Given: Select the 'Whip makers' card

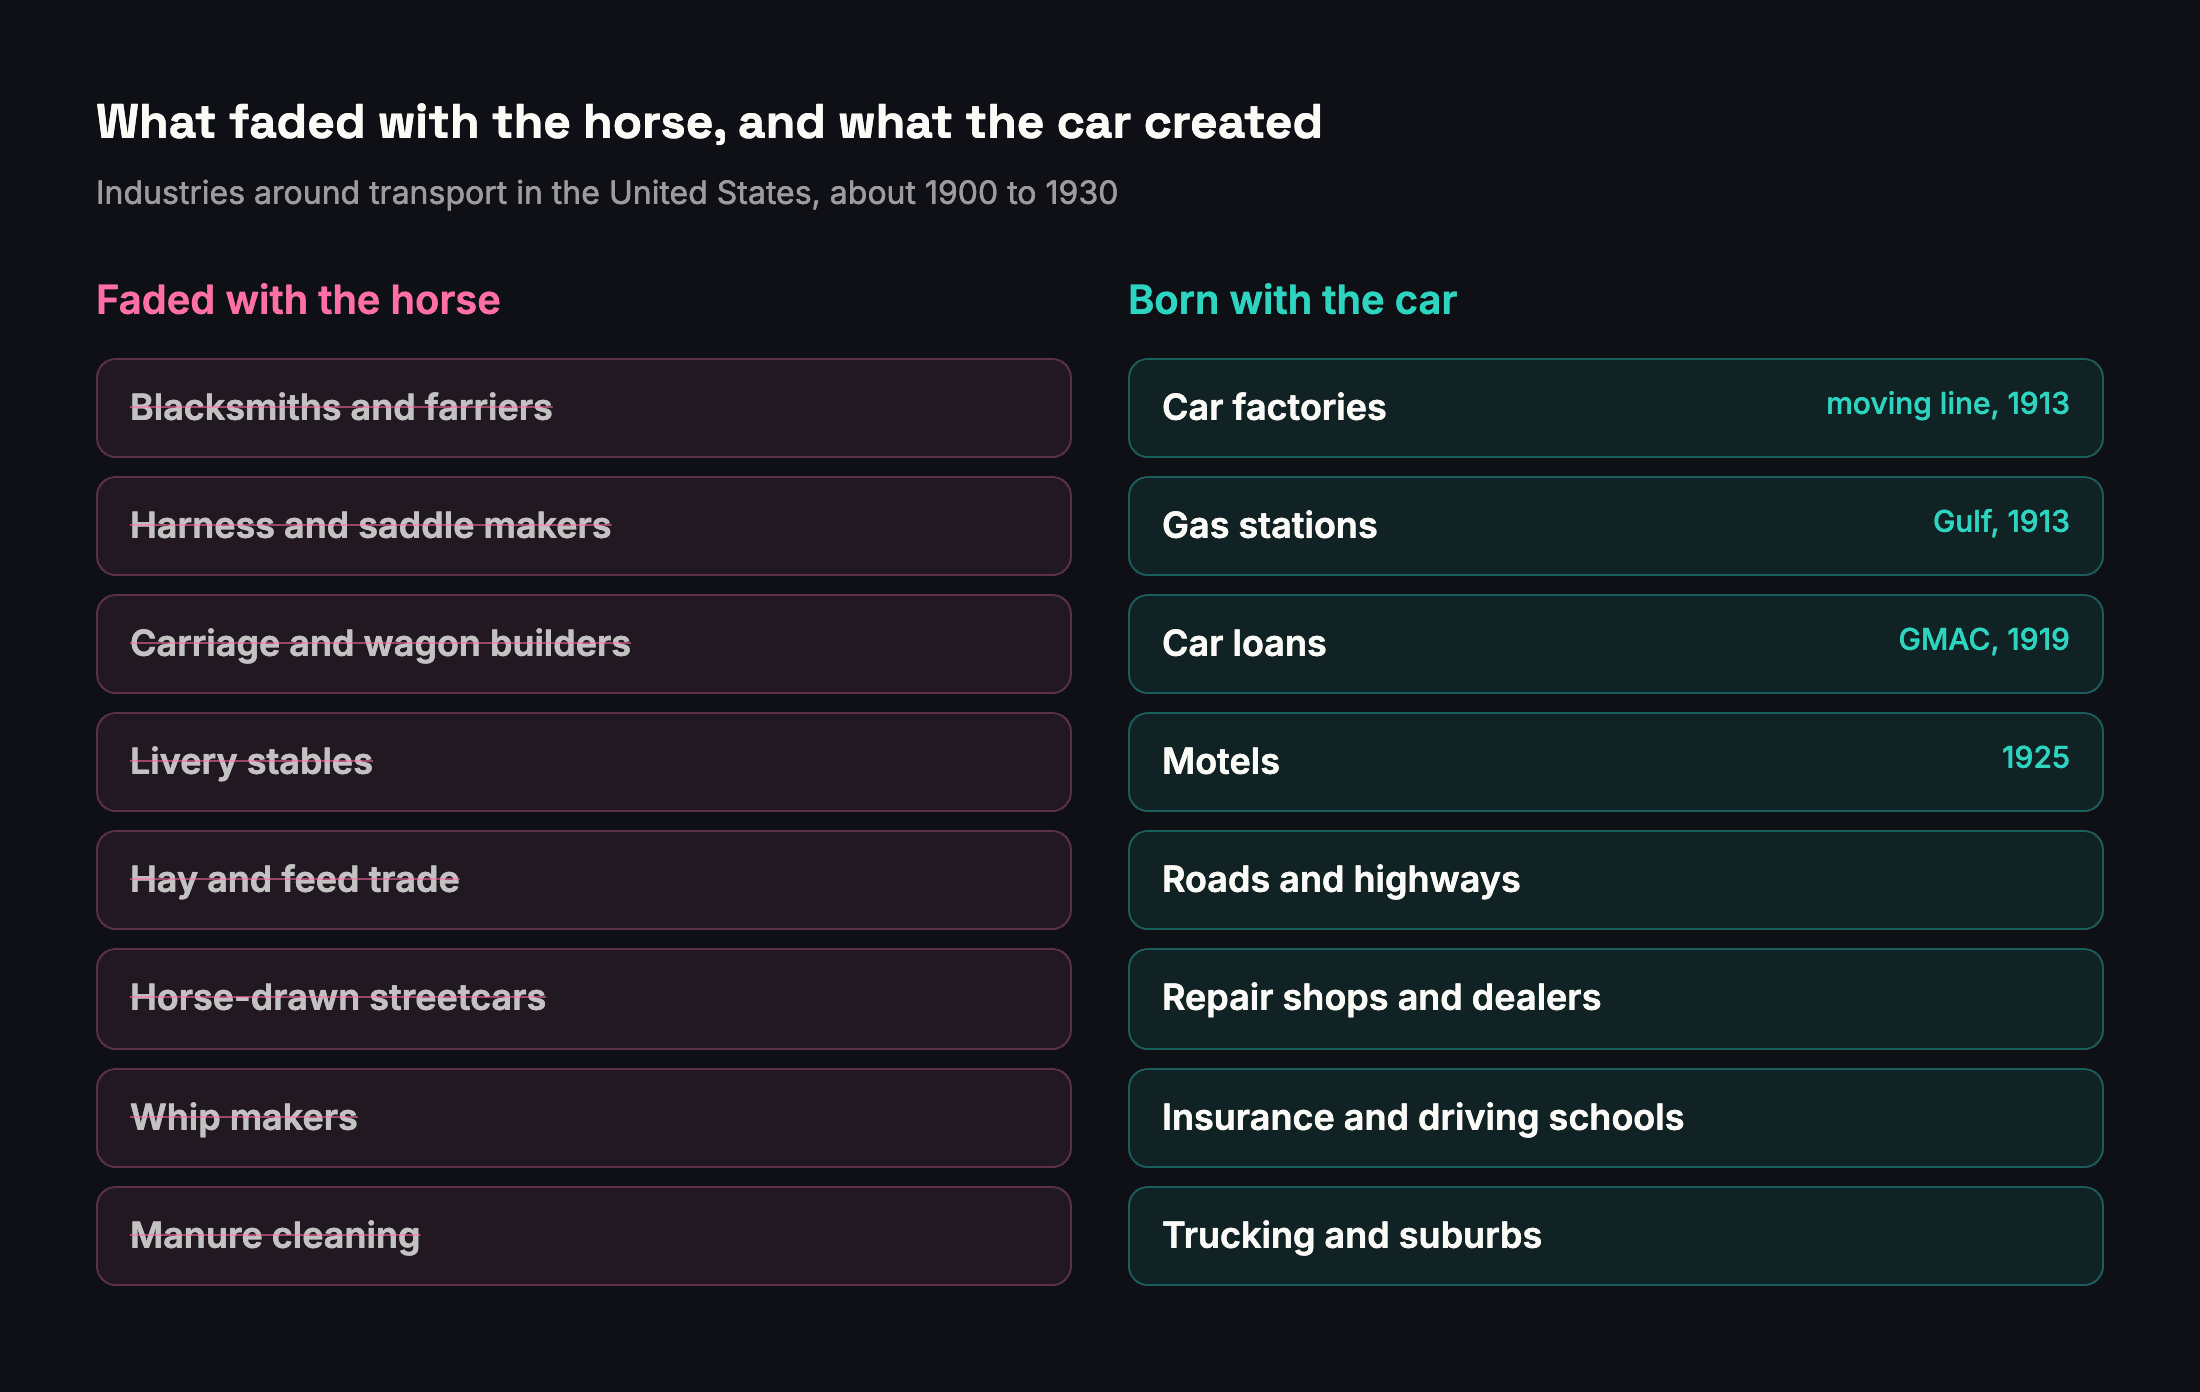Looking at the screenshot, I should point(584,1118).
